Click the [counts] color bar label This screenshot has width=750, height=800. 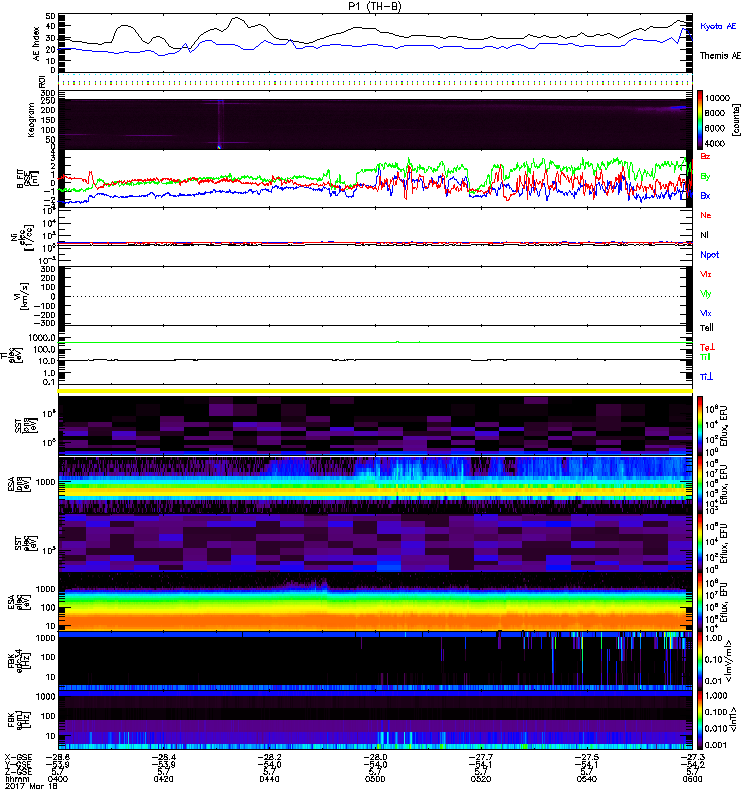736,120
